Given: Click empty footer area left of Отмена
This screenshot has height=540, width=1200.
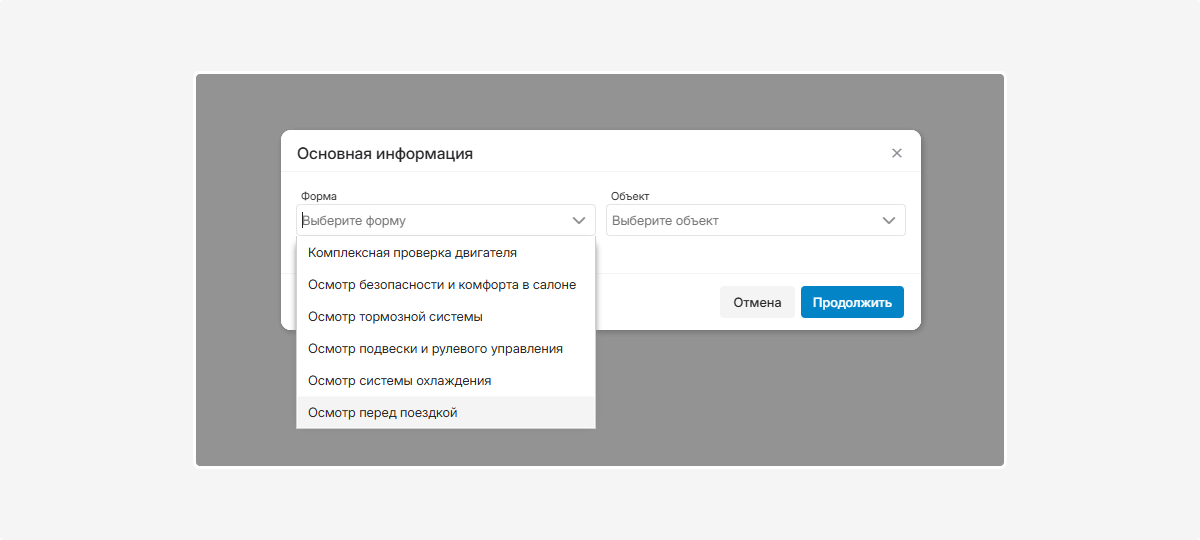Looking at the screenshot, I should coord(655,302).
